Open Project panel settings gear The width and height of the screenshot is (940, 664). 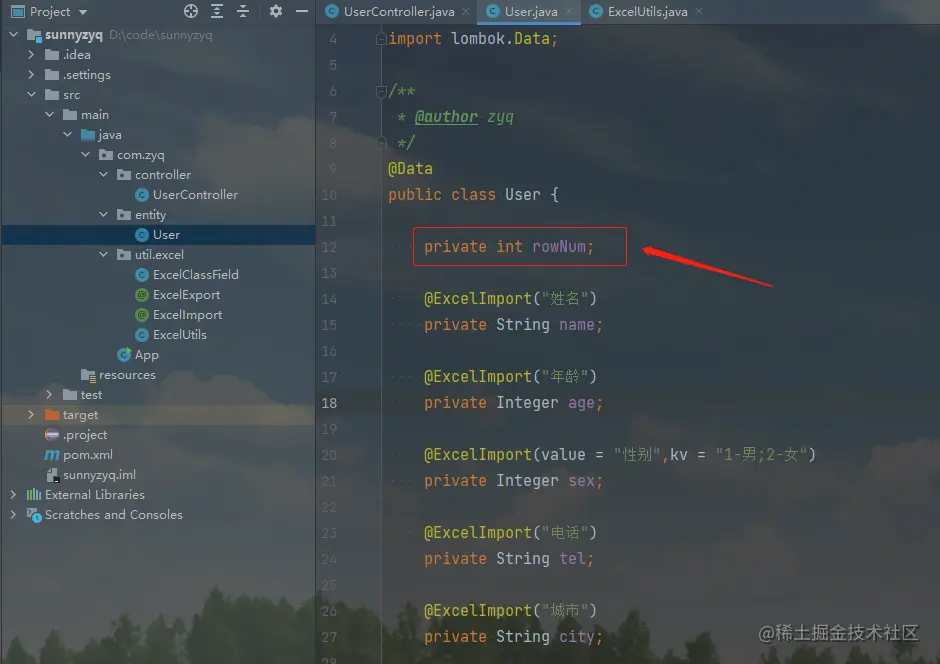[x=275, y=11]
